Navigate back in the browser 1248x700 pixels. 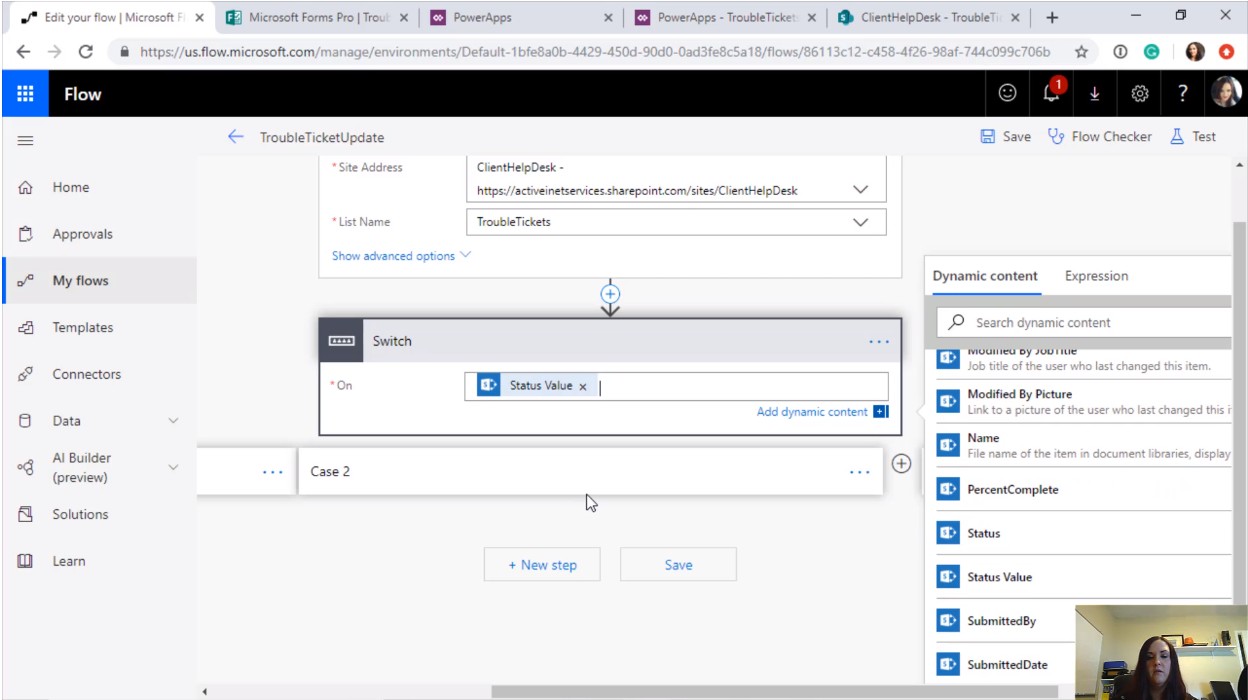pyautogui.click(x=23, y=52)
